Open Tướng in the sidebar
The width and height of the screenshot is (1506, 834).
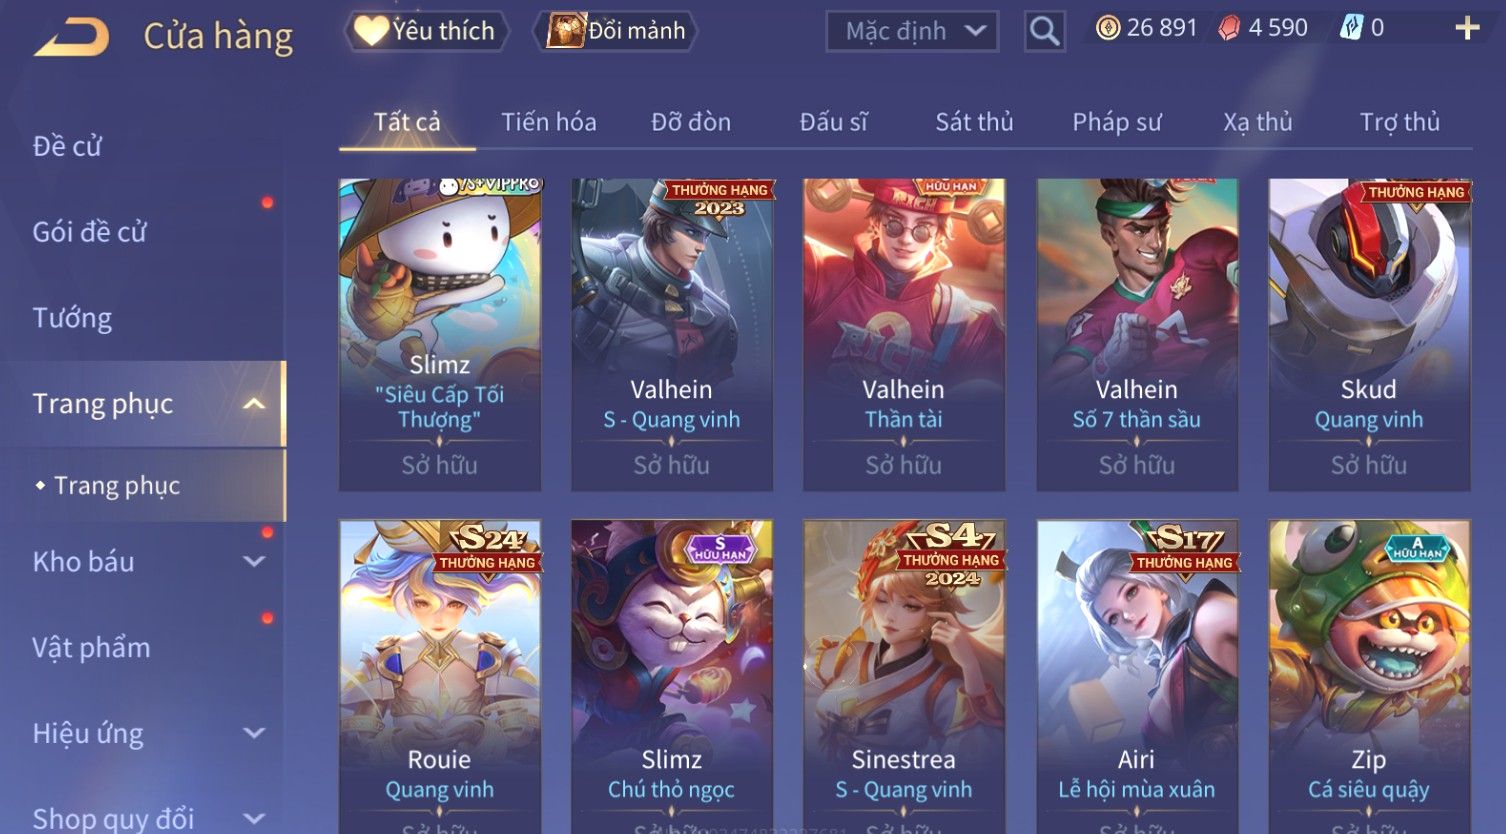72,318
